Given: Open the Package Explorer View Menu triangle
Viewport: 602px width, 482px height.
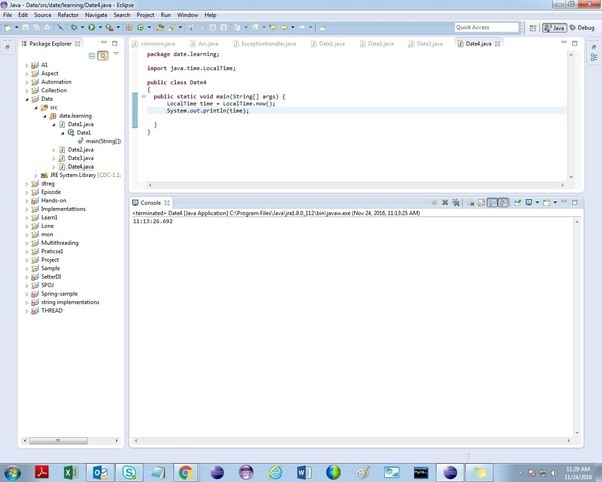Looking at the screenshot, I should 116,54.
